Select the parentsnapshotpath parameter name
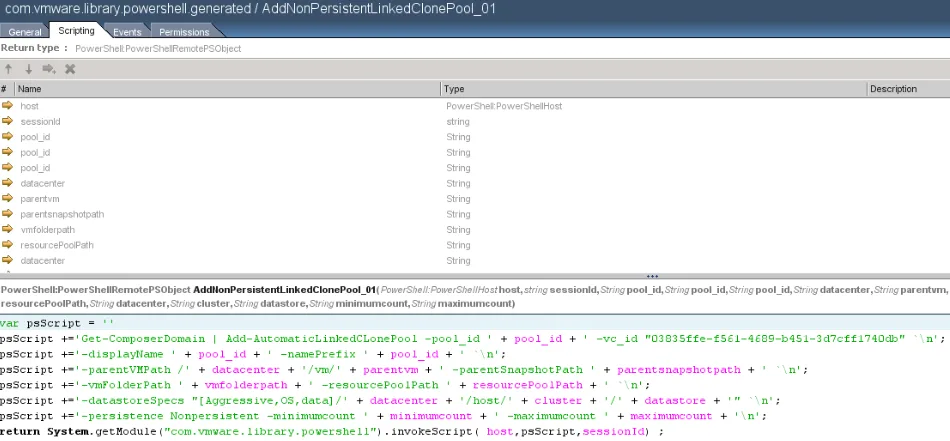950x441 pixels. point(62,214)
